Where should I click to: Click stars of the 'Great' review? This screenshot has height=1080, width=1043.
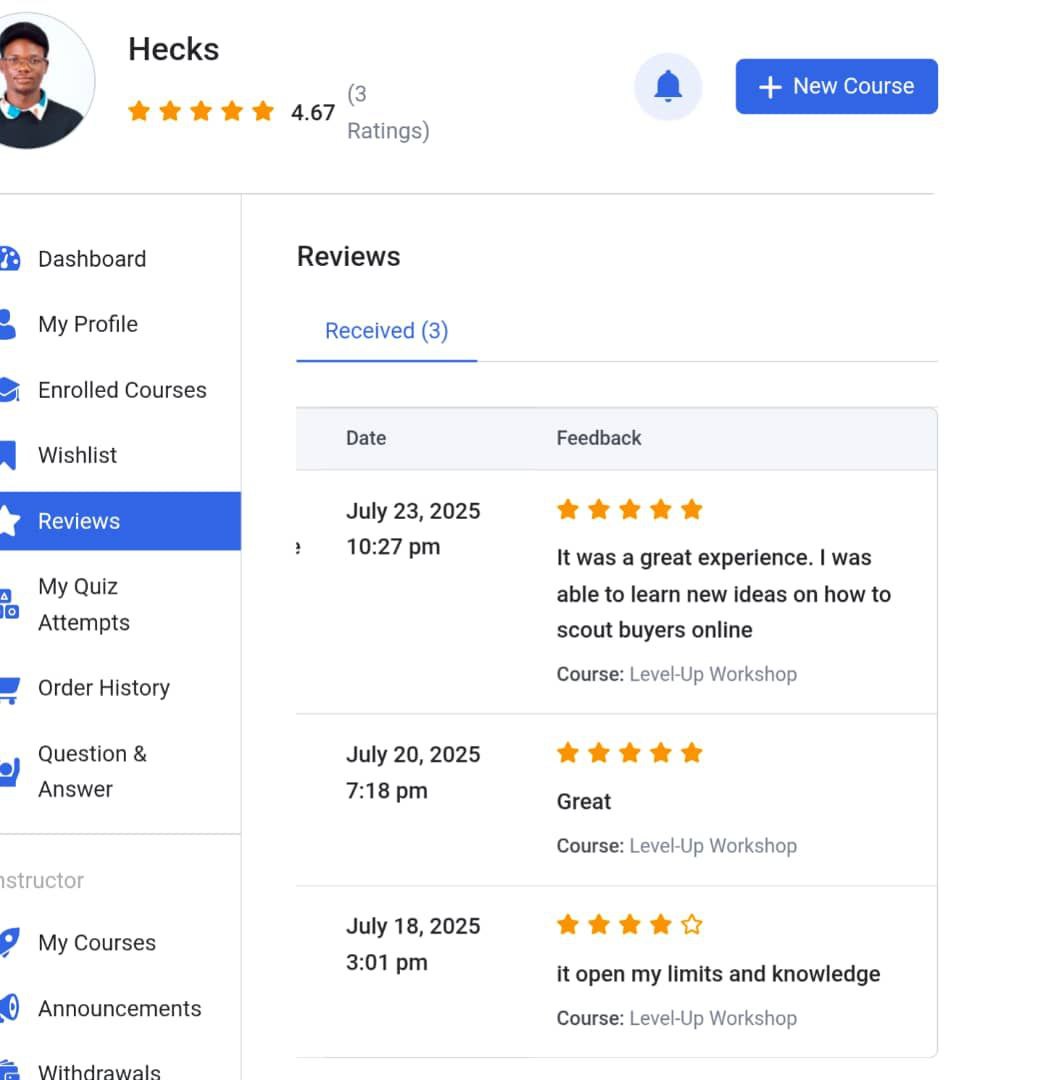630,753
